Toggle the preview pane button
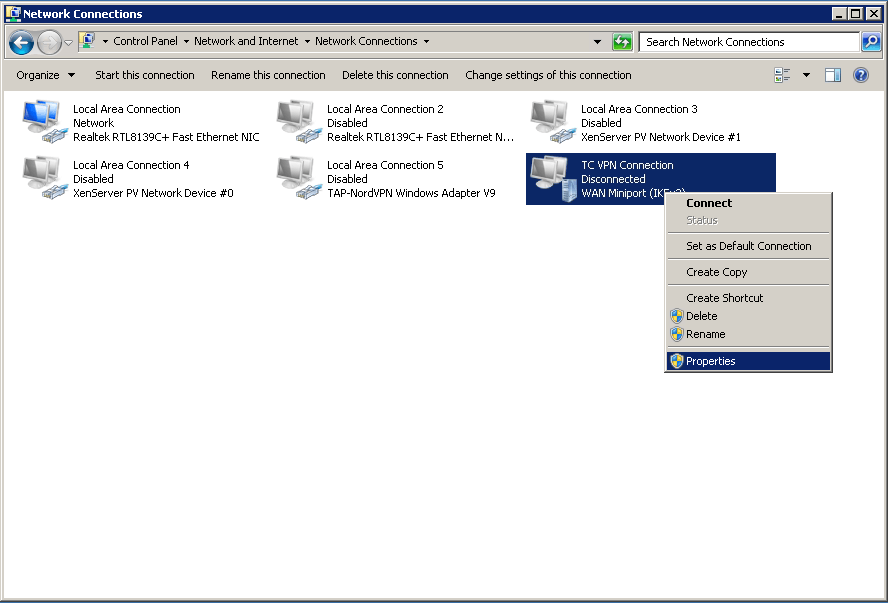The image size is (888, 603). tap(832, 75)
